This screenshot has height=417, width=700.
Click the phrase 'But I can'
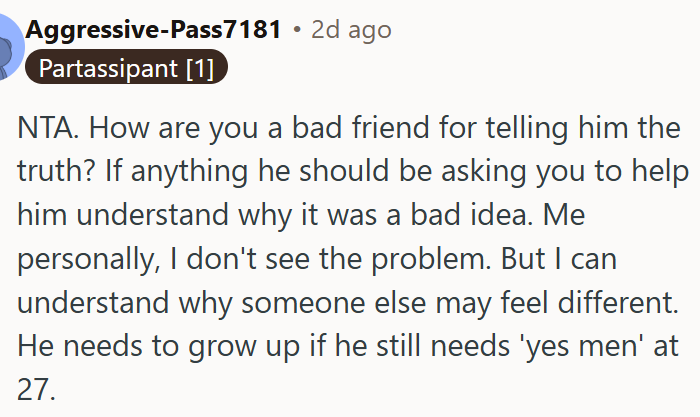pyautogui.click(x=558, y=259)
